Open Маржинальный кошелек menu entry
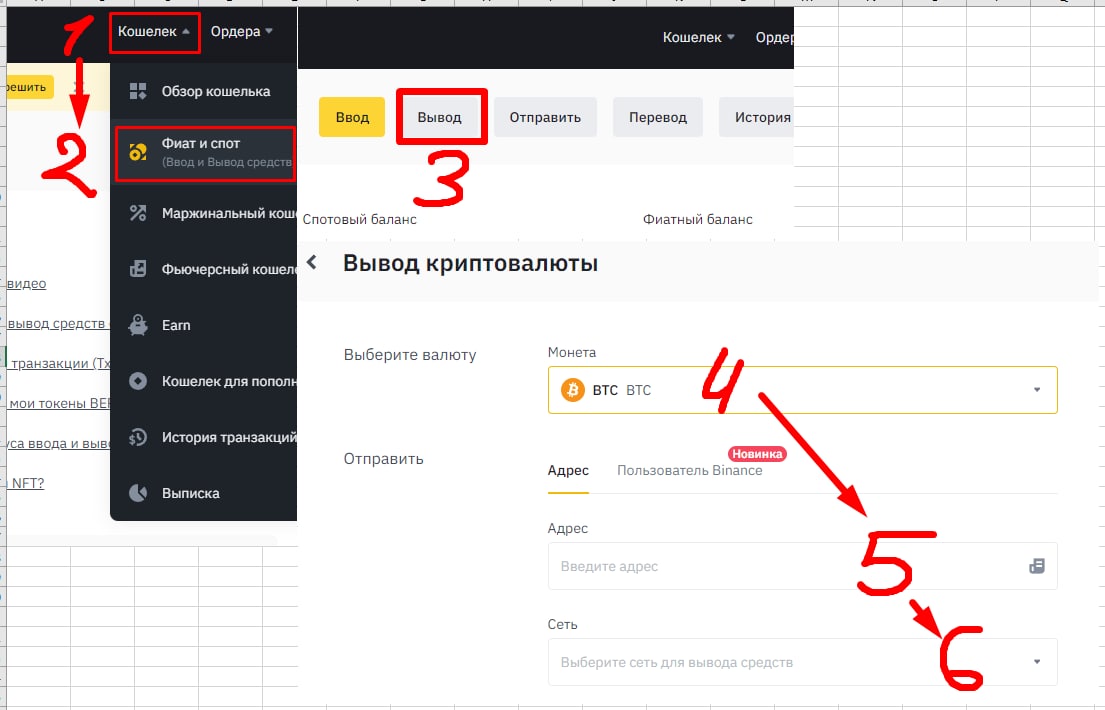The width and height of the screenshot is (1105, 710). coord(204,213)
